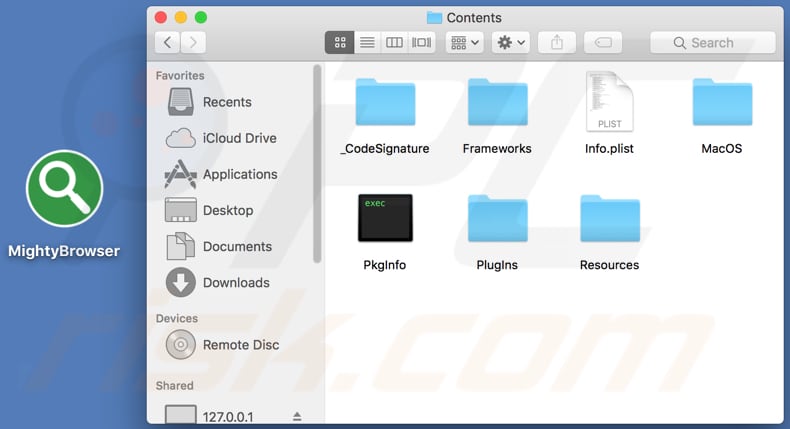Select the 127.0.0.1 shared server
This screenshot has height=429, width=790.
[x=210, y=416]
